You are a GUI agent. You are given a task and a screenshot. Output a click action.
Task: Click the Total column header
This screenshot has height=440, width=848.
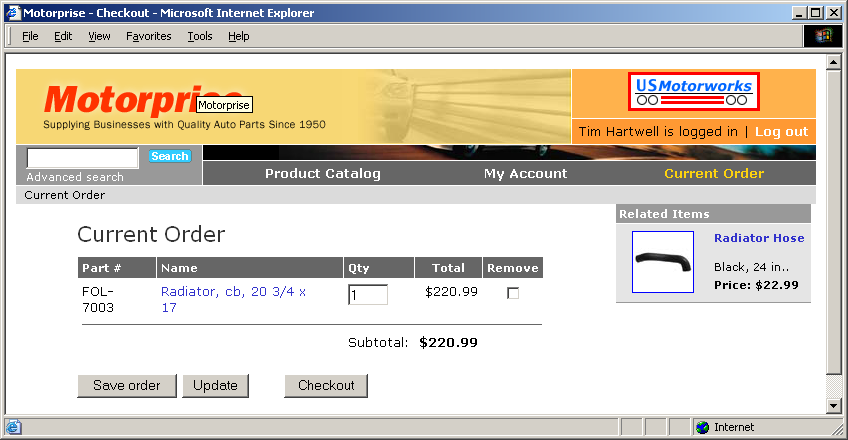click(x=448, y=268)
